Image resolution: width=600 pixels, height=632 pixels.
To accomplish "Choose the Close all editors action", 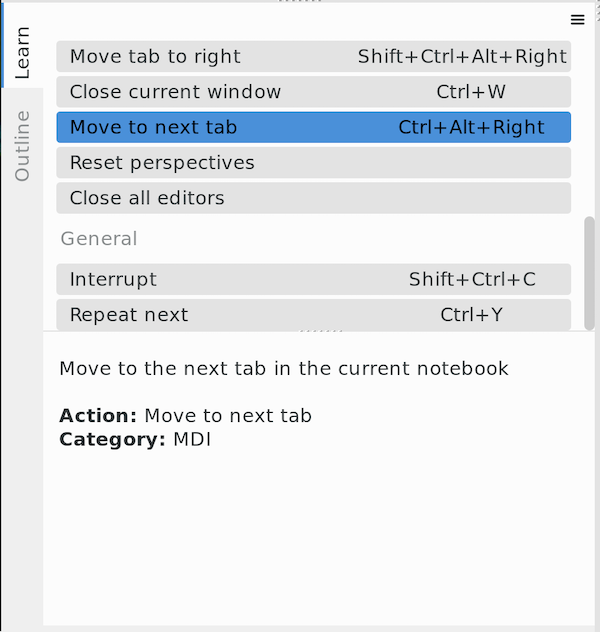I will 147,197.
